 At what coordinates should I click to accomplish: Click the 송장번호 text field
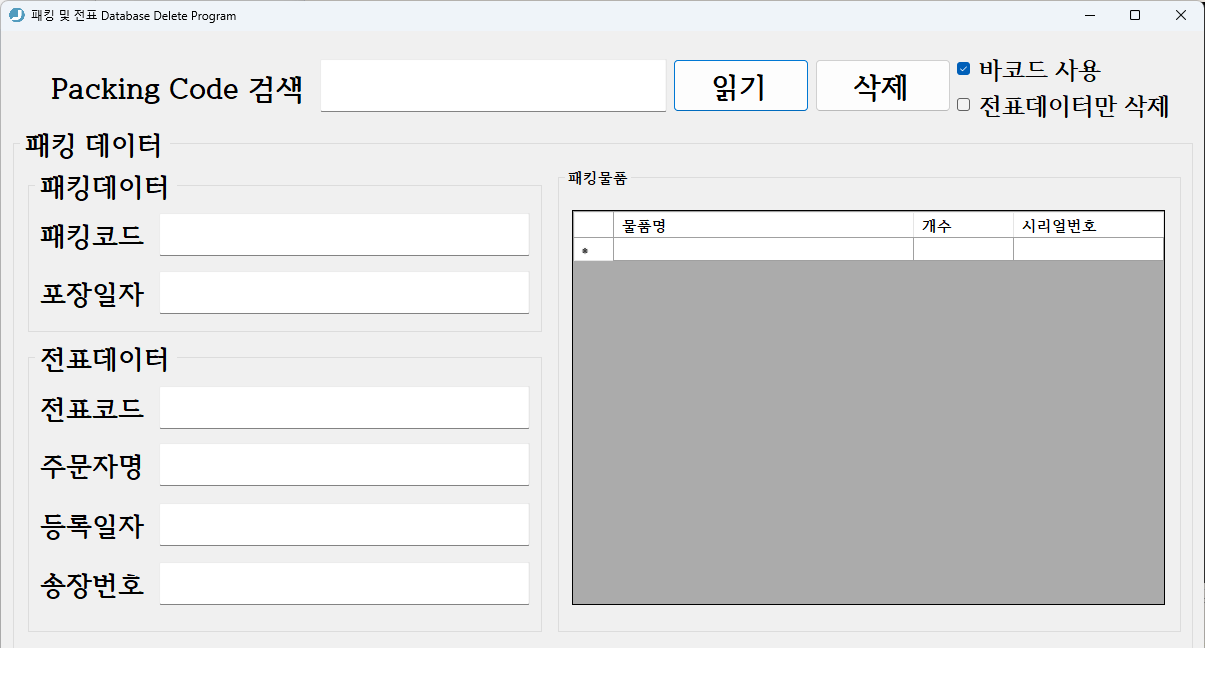pyautogui.click(x=344, y=583)
